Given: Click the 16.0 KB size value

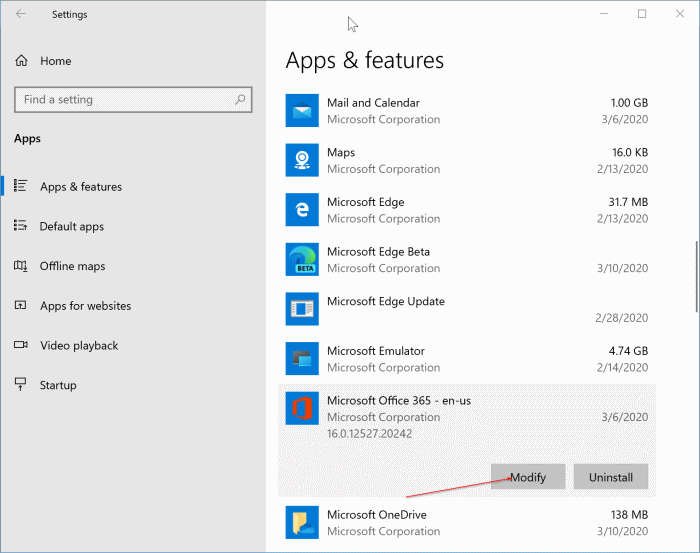Looking at the screenshot, I should (630, 152).
